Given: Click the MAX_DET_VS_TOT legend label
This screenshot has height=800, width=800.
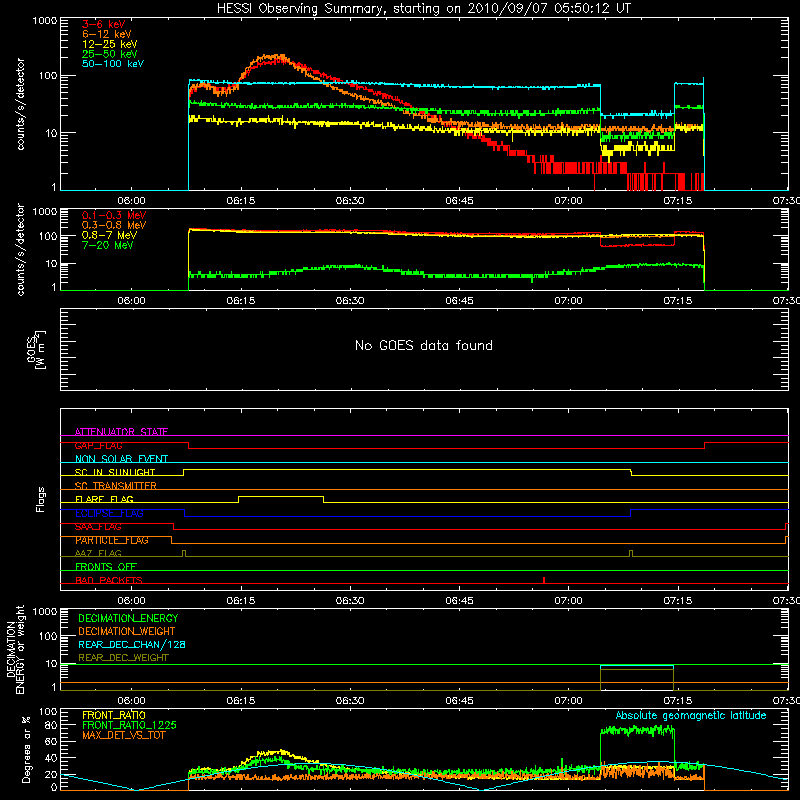Looking at the screenshot, I should (123, 735).
